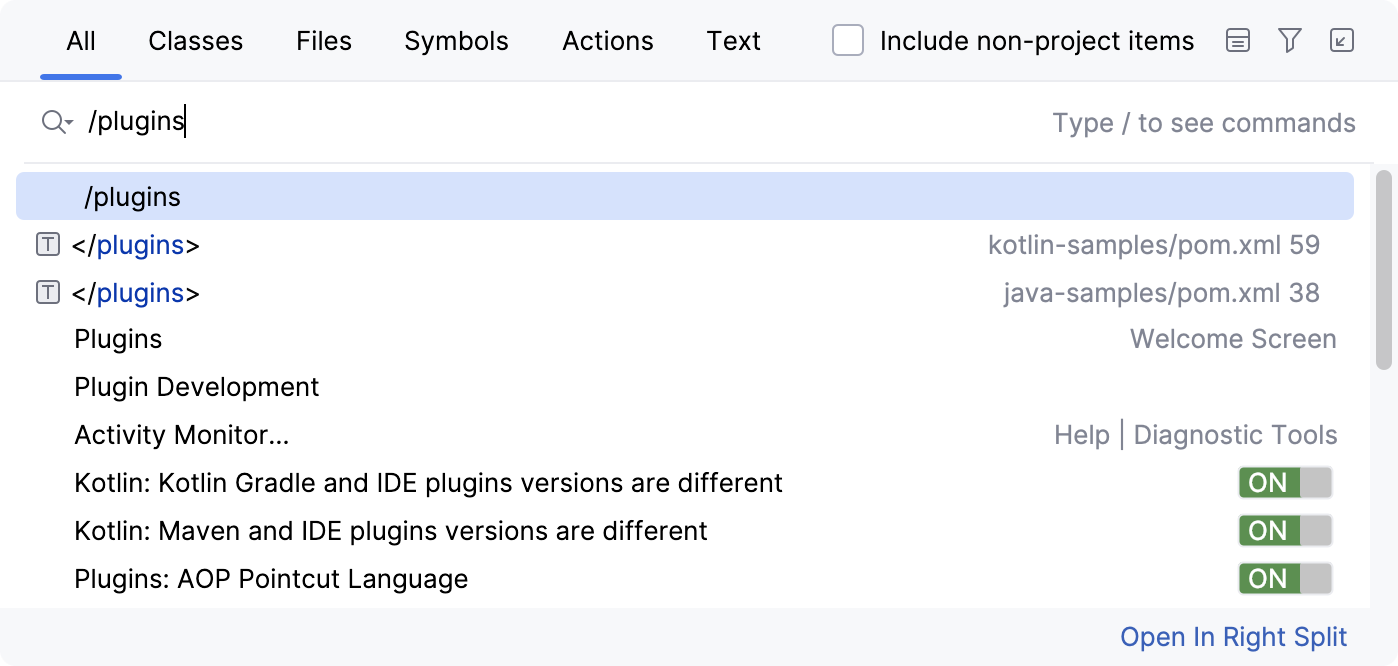
Task: Click the preview panel icon
Action: [1237, 41]
